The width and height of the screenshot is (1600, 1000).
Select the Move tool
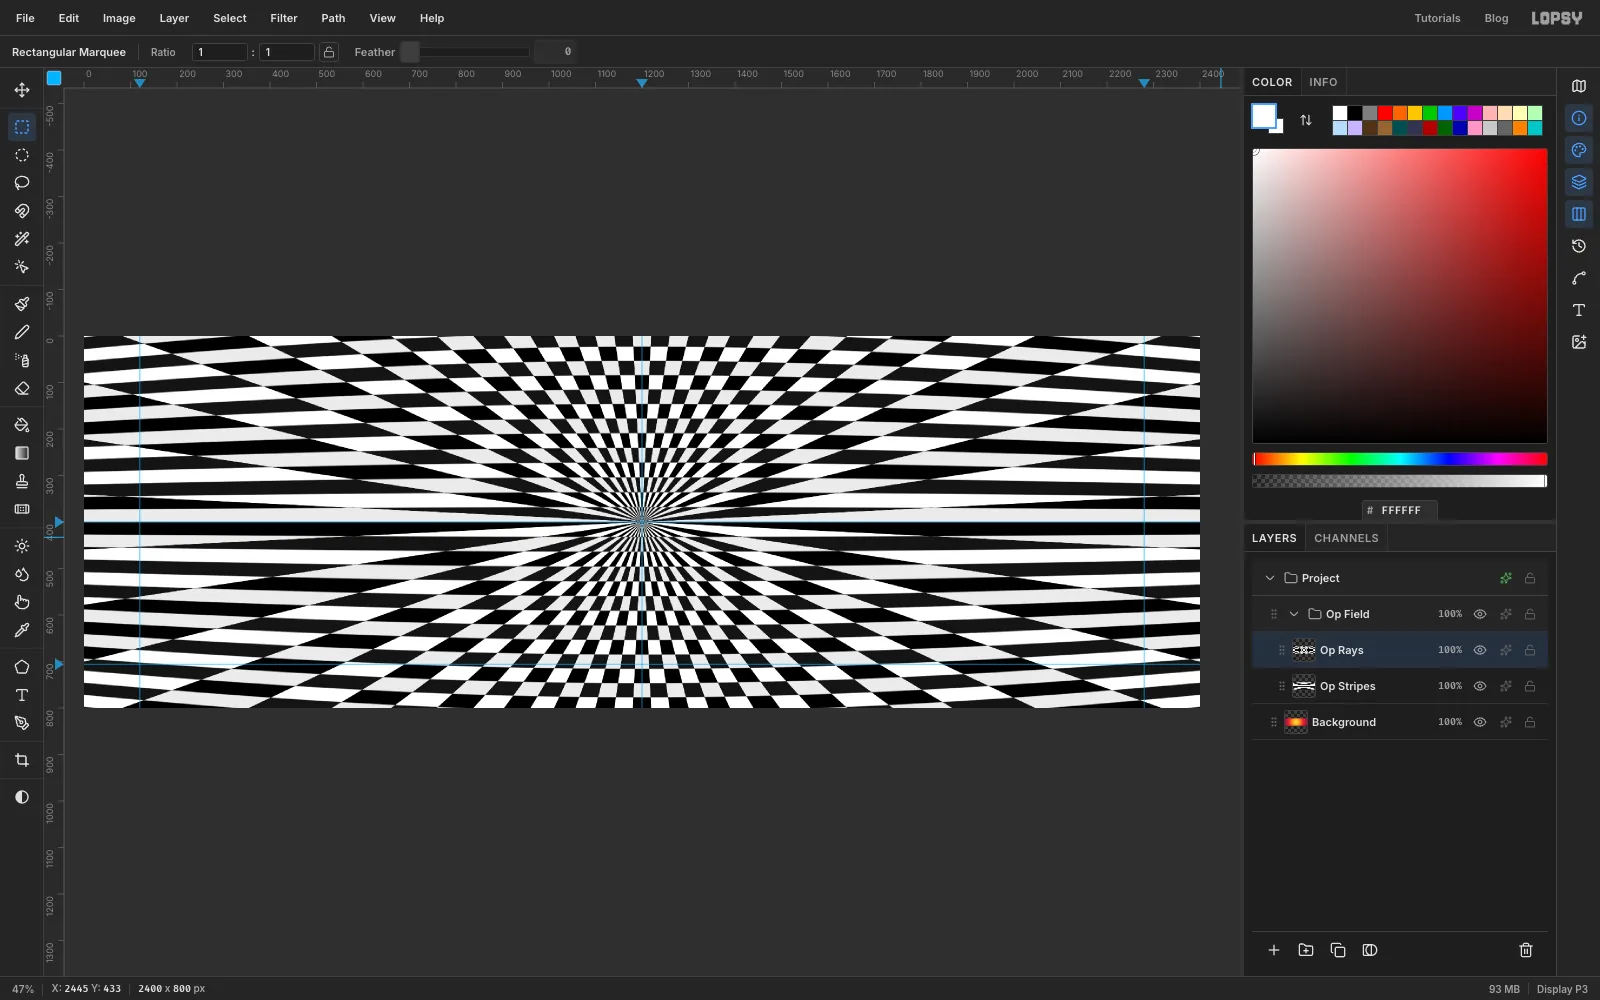coord(22,90)
